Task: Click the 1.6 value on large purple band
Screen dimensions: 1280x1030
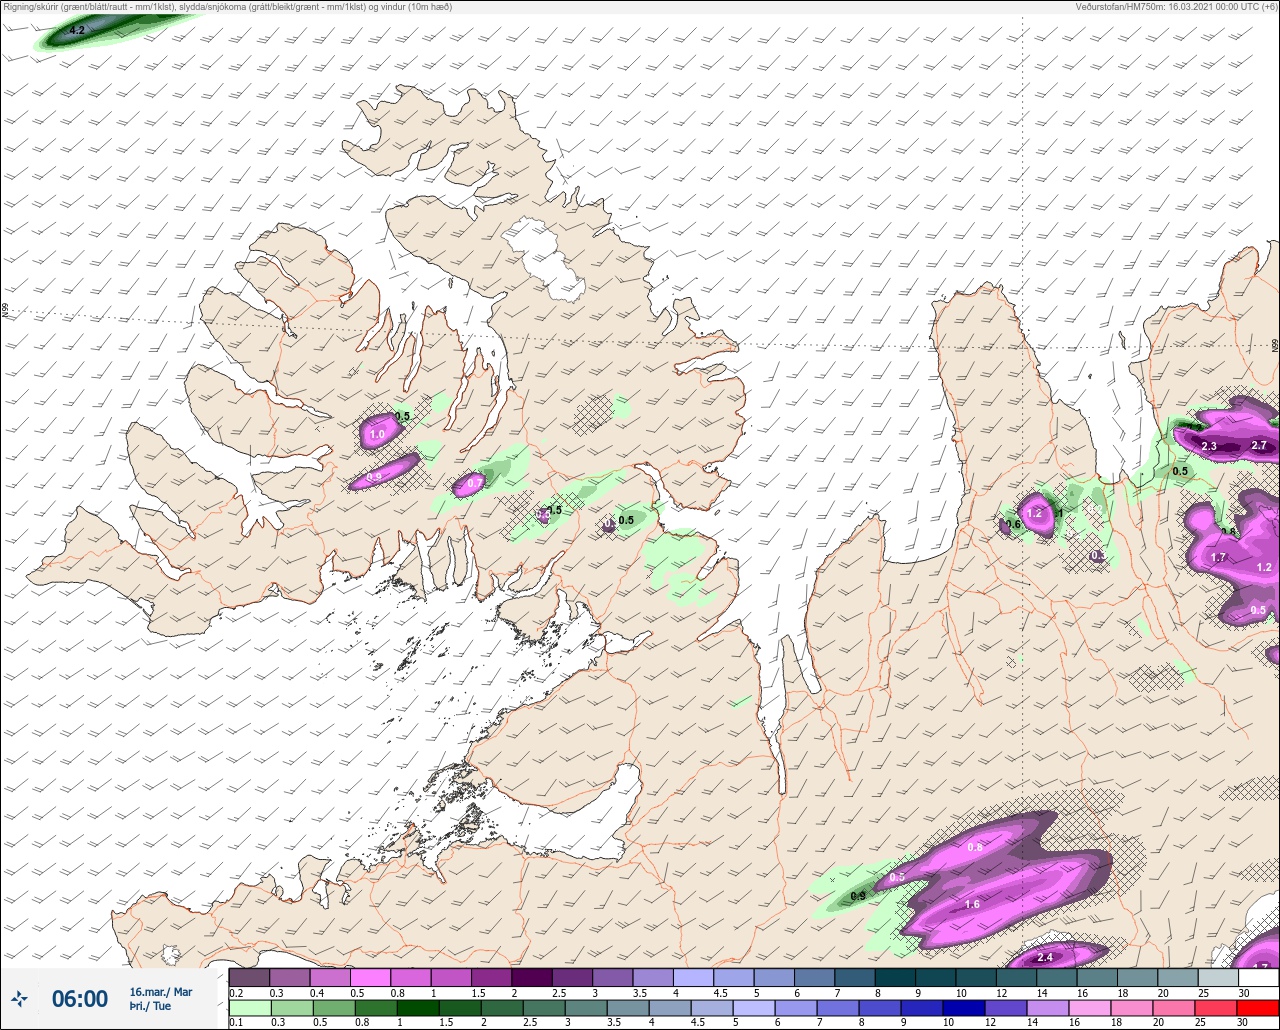Action: tap(972, 904)
